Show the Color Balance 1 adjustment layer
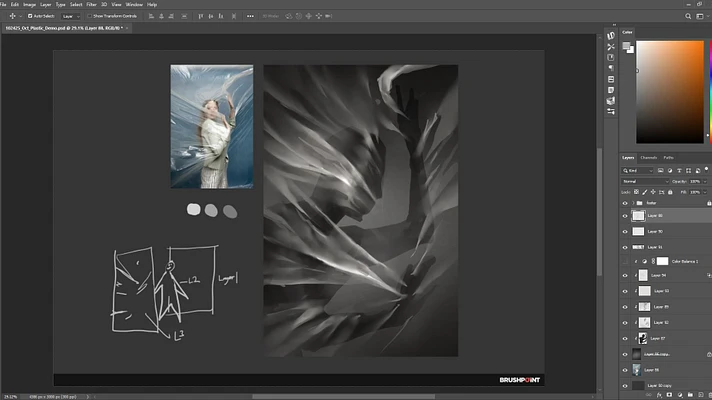Image resolution: width=712 pixels, height=400 pixels. (x=625, y=262)
